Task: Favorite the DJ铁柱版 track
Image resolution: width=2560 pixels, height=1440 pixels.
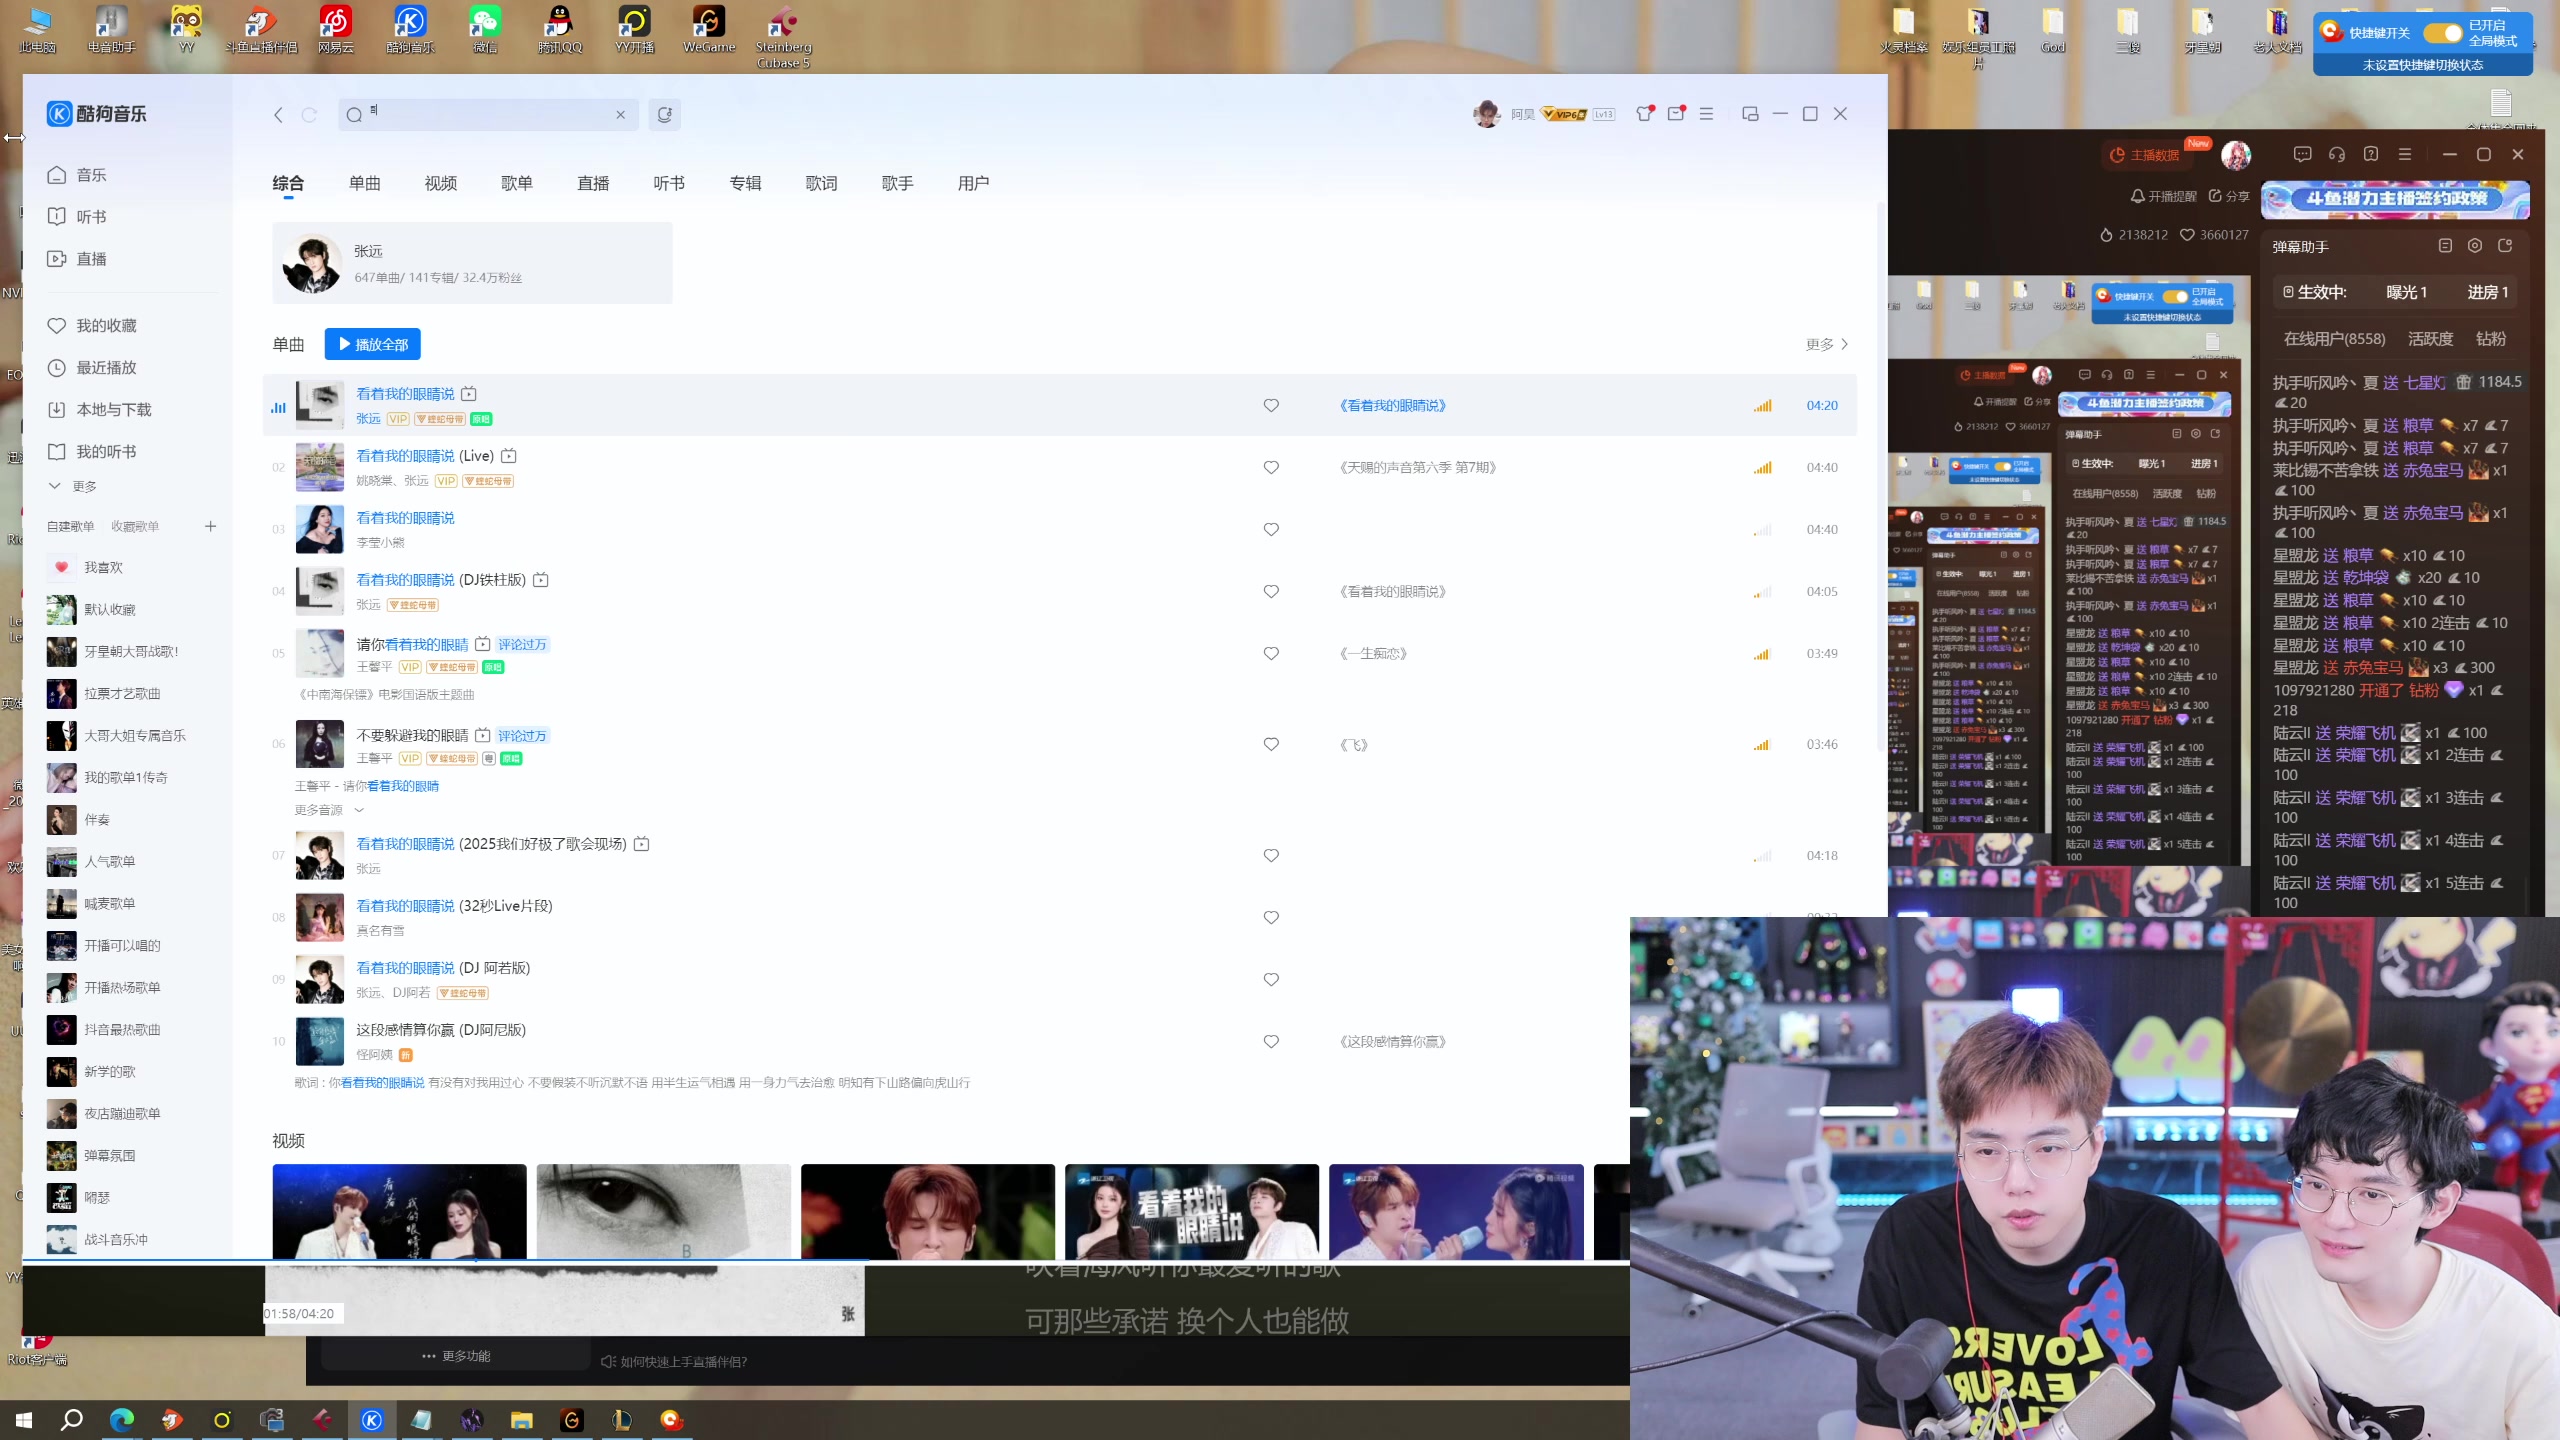Action: tap(1271, 591)
